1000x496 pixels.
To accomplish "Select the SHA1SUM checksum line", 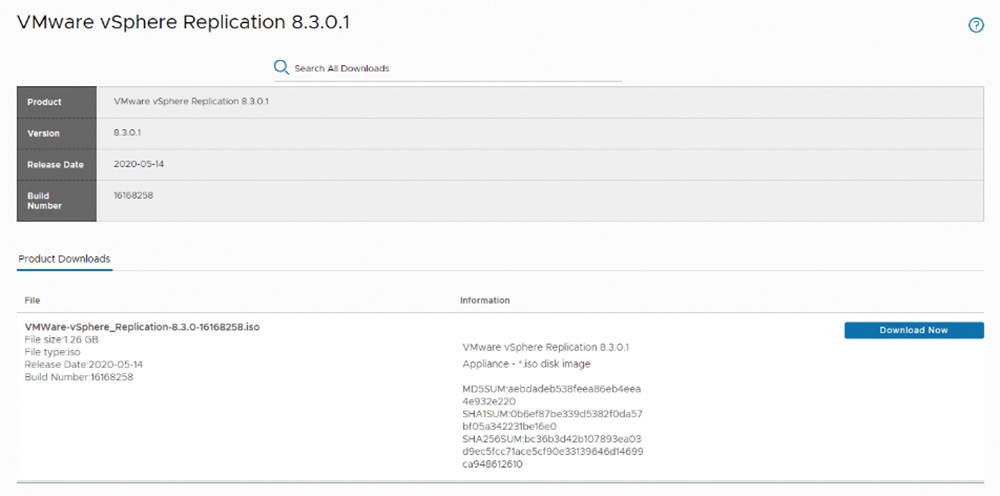I will pos(552,420).
